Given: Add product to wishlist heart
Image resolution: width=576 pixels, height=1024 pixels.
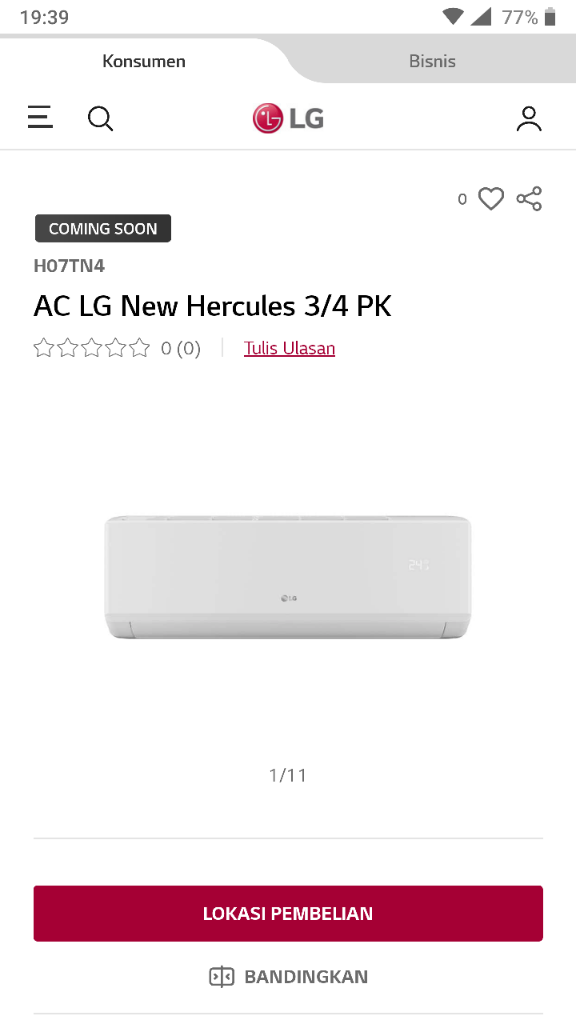Looking at the screenshot, I should (491, 199).
